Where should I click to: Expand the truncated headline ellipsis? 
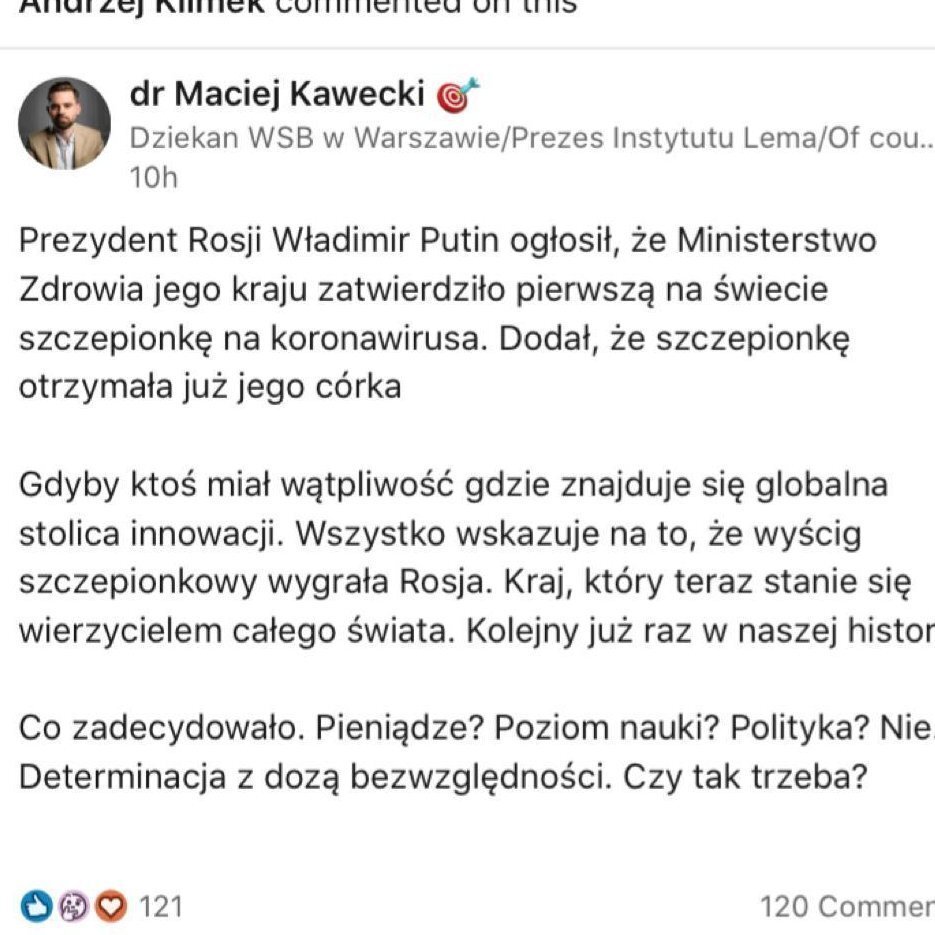(x=924, y=140)
